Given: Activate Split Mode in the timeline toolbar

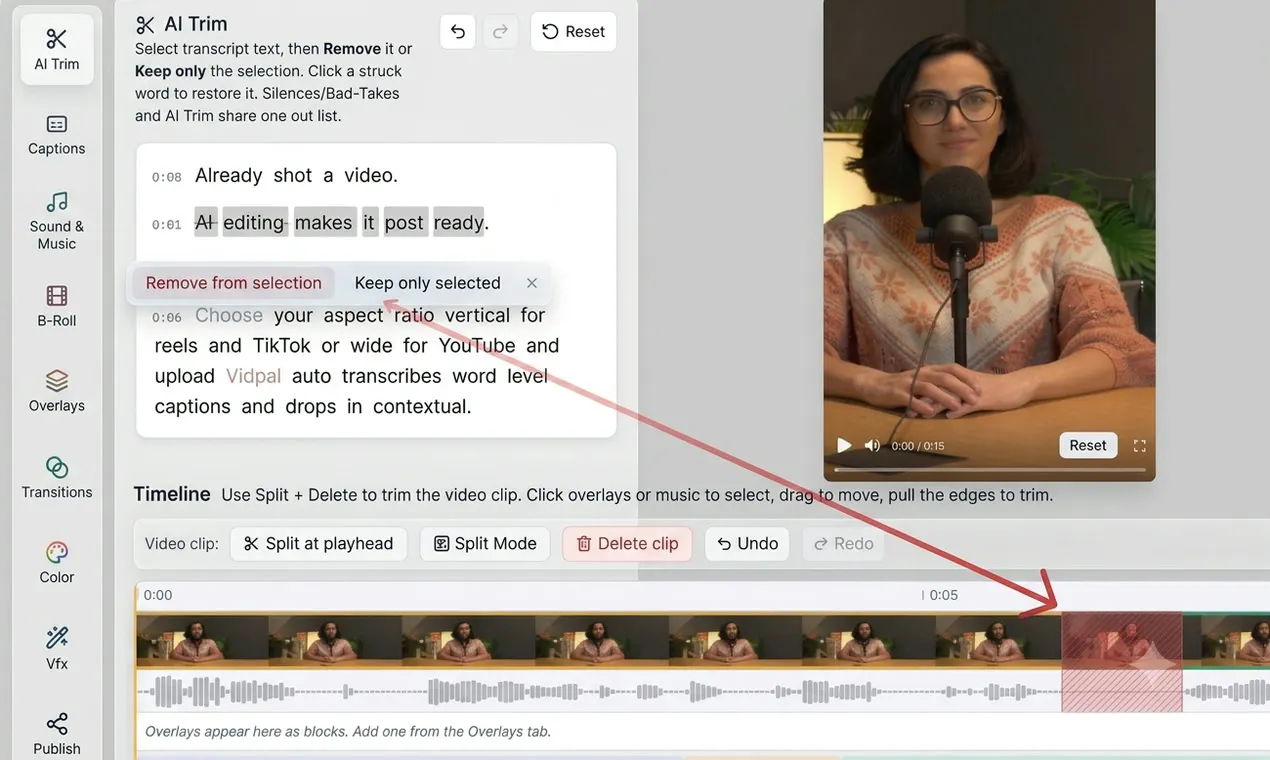Looking at the screenshot, I should pyautogui.click(x=485, y=544).
